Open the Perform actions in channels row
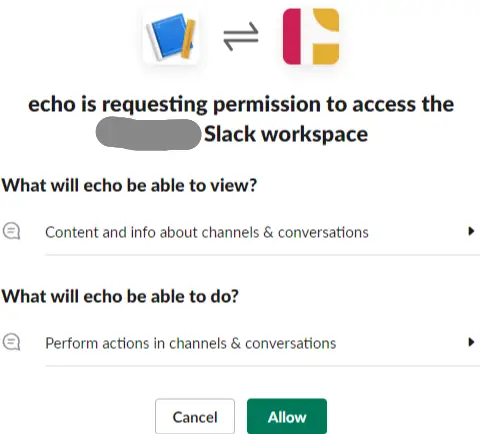This screenshot has height=434, width=480. pyautogui.click(x=240, y=343)
